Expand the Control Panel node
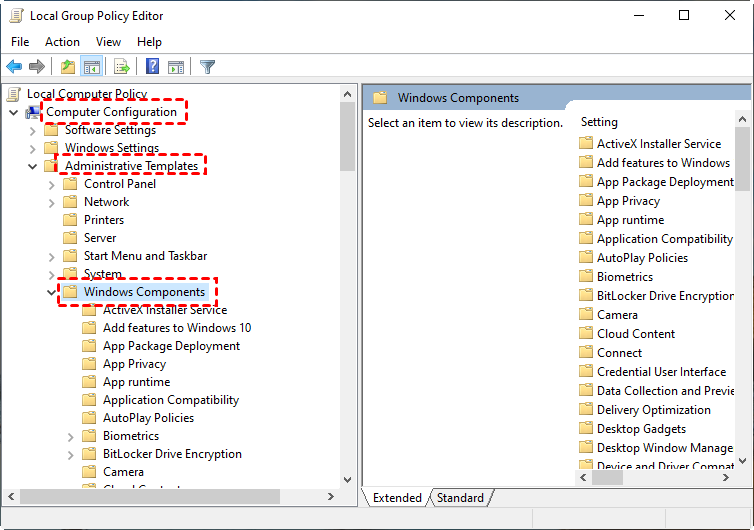754x530 pixels. click(51, 185)
